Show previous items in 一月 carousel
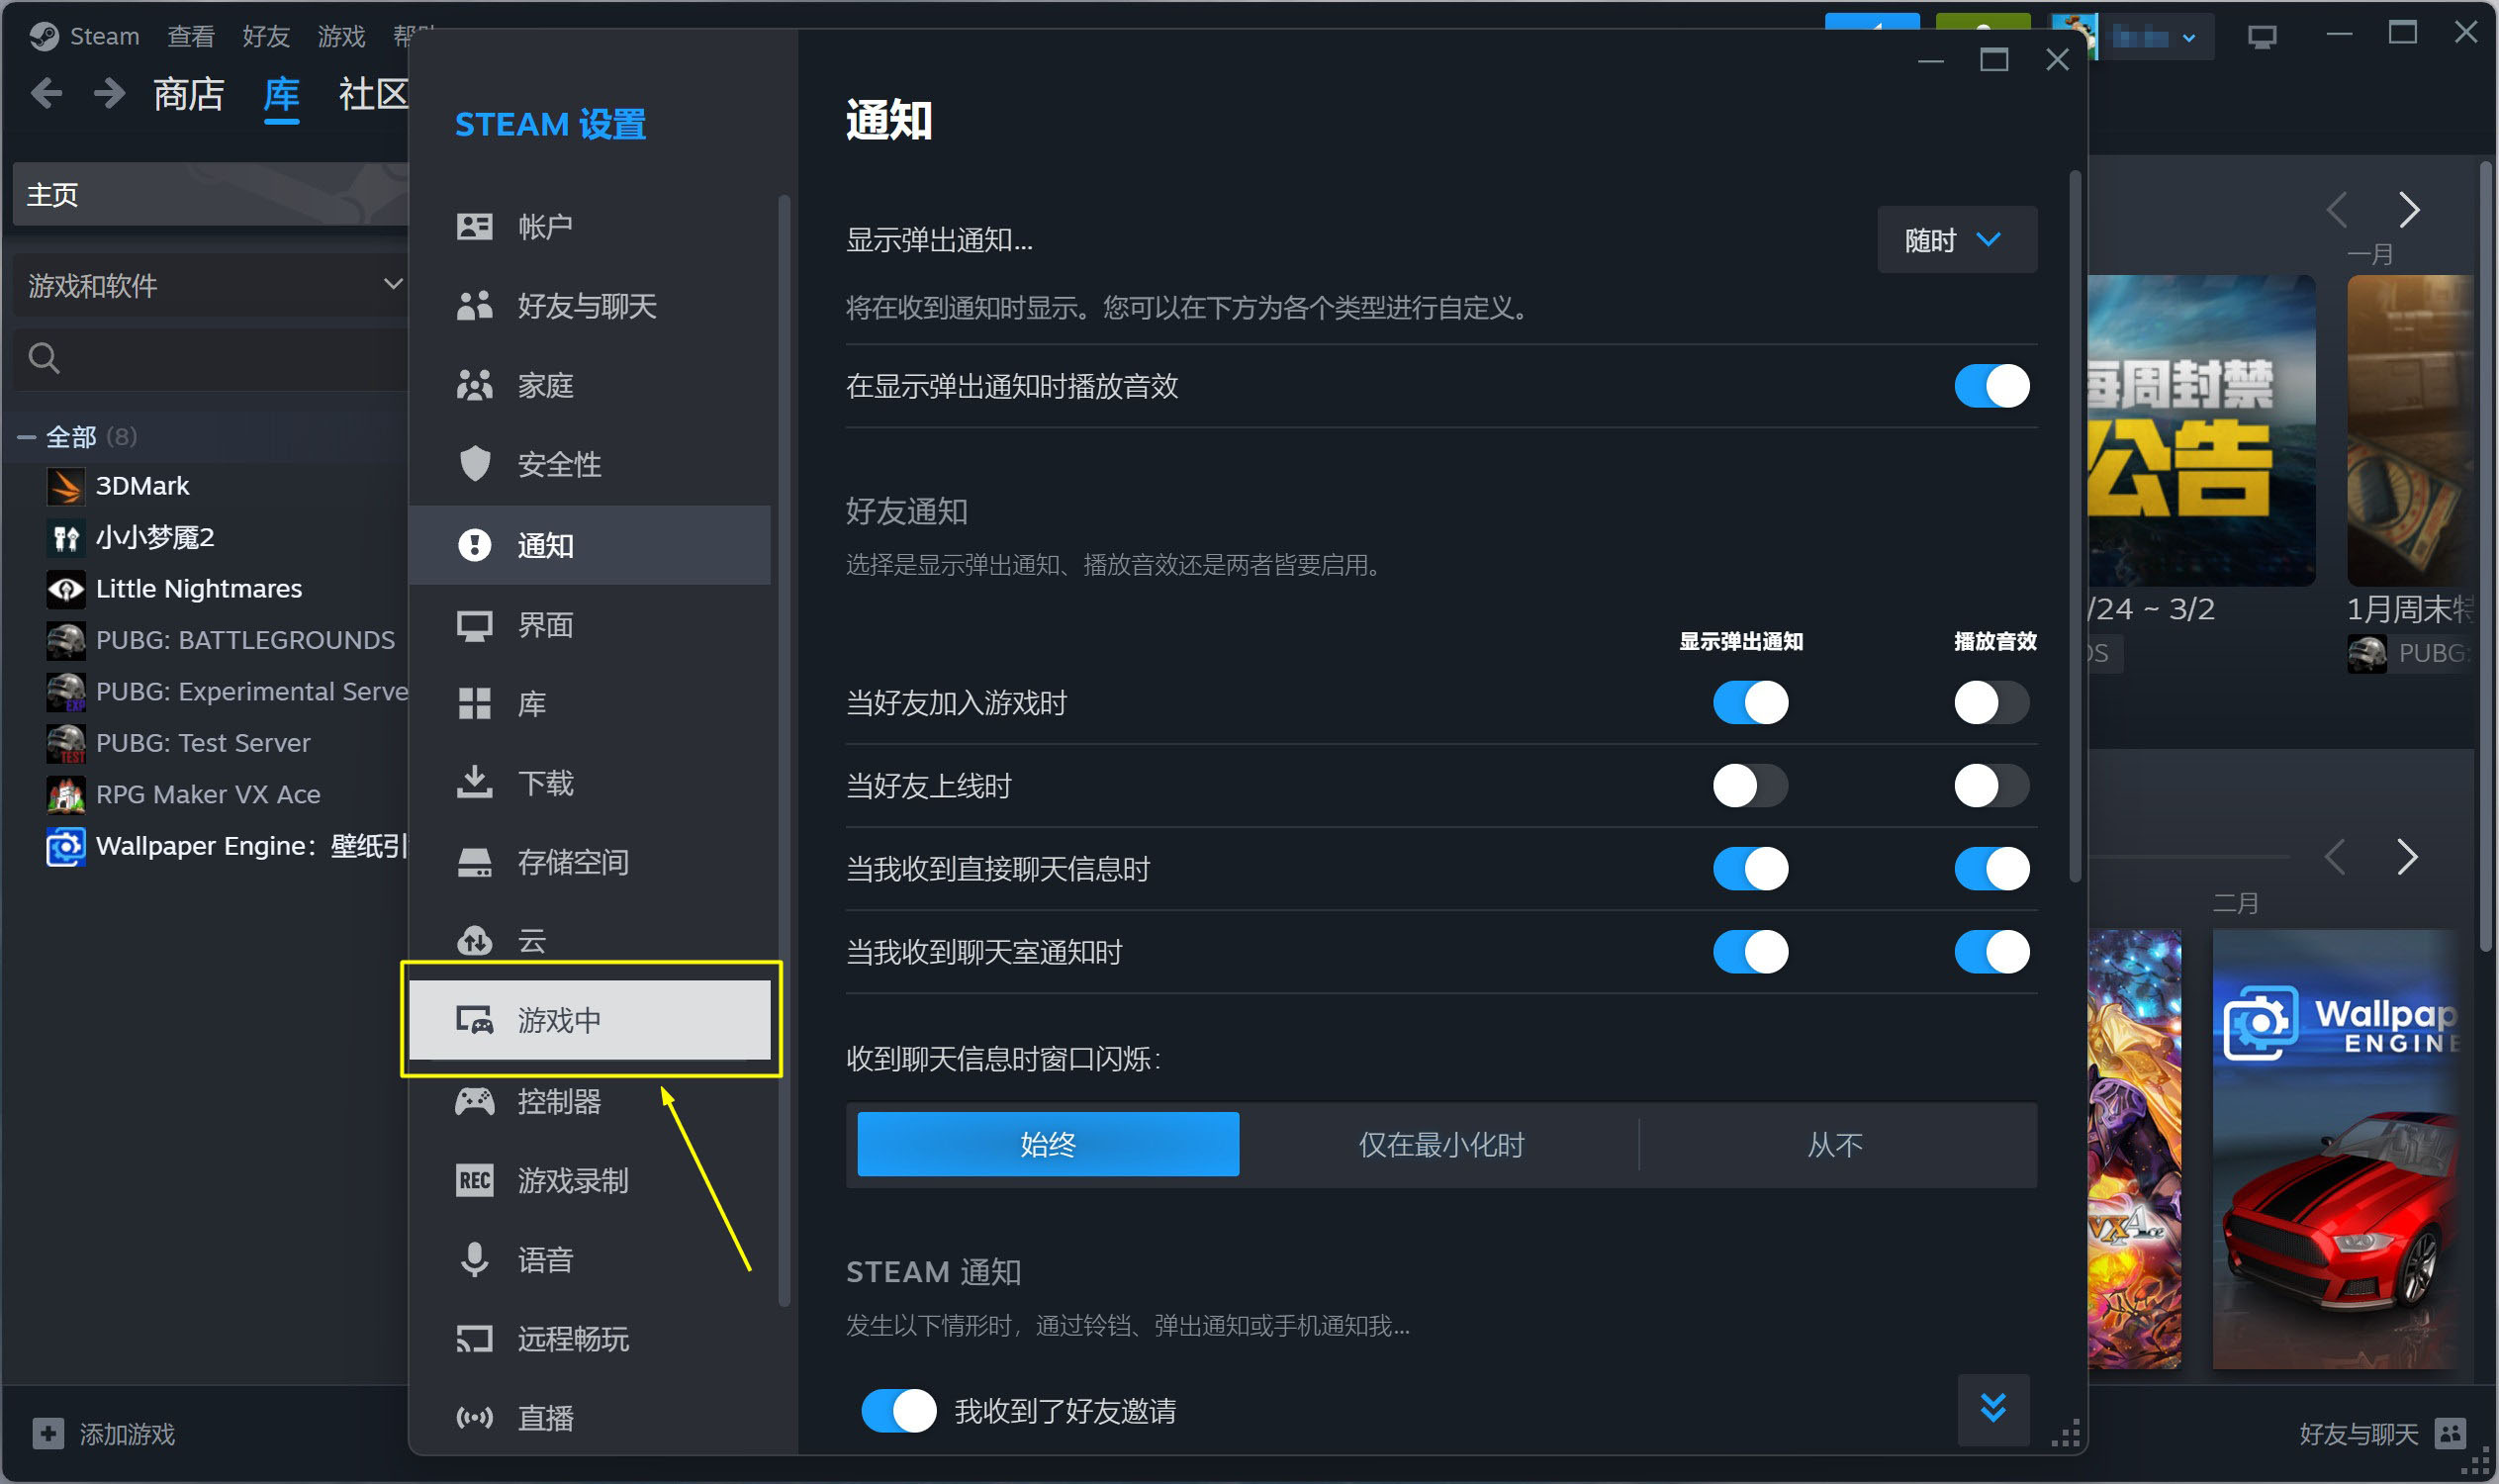This screenshot has height=1484, width=2499. [2336, 210]
